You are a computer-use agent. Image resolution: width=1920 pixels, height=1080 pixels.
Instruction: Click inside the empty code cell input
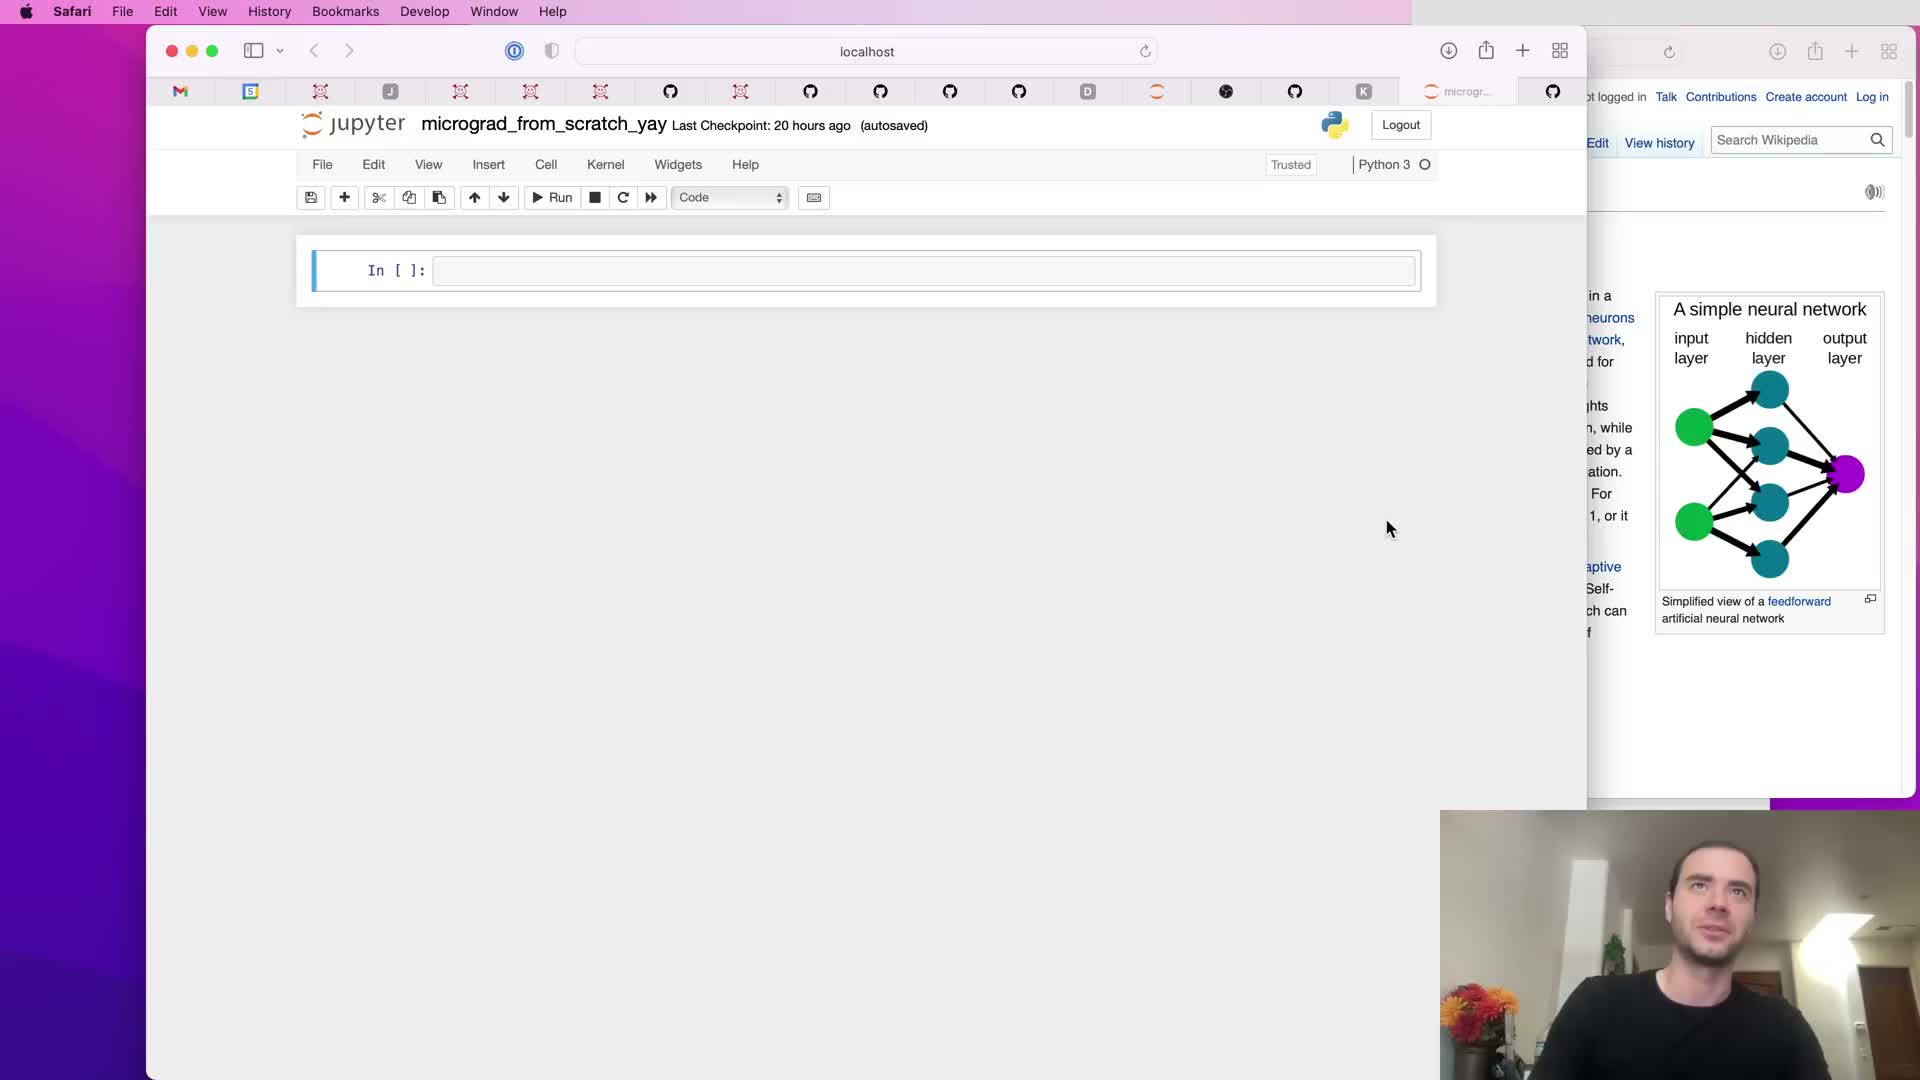point(923,271)
